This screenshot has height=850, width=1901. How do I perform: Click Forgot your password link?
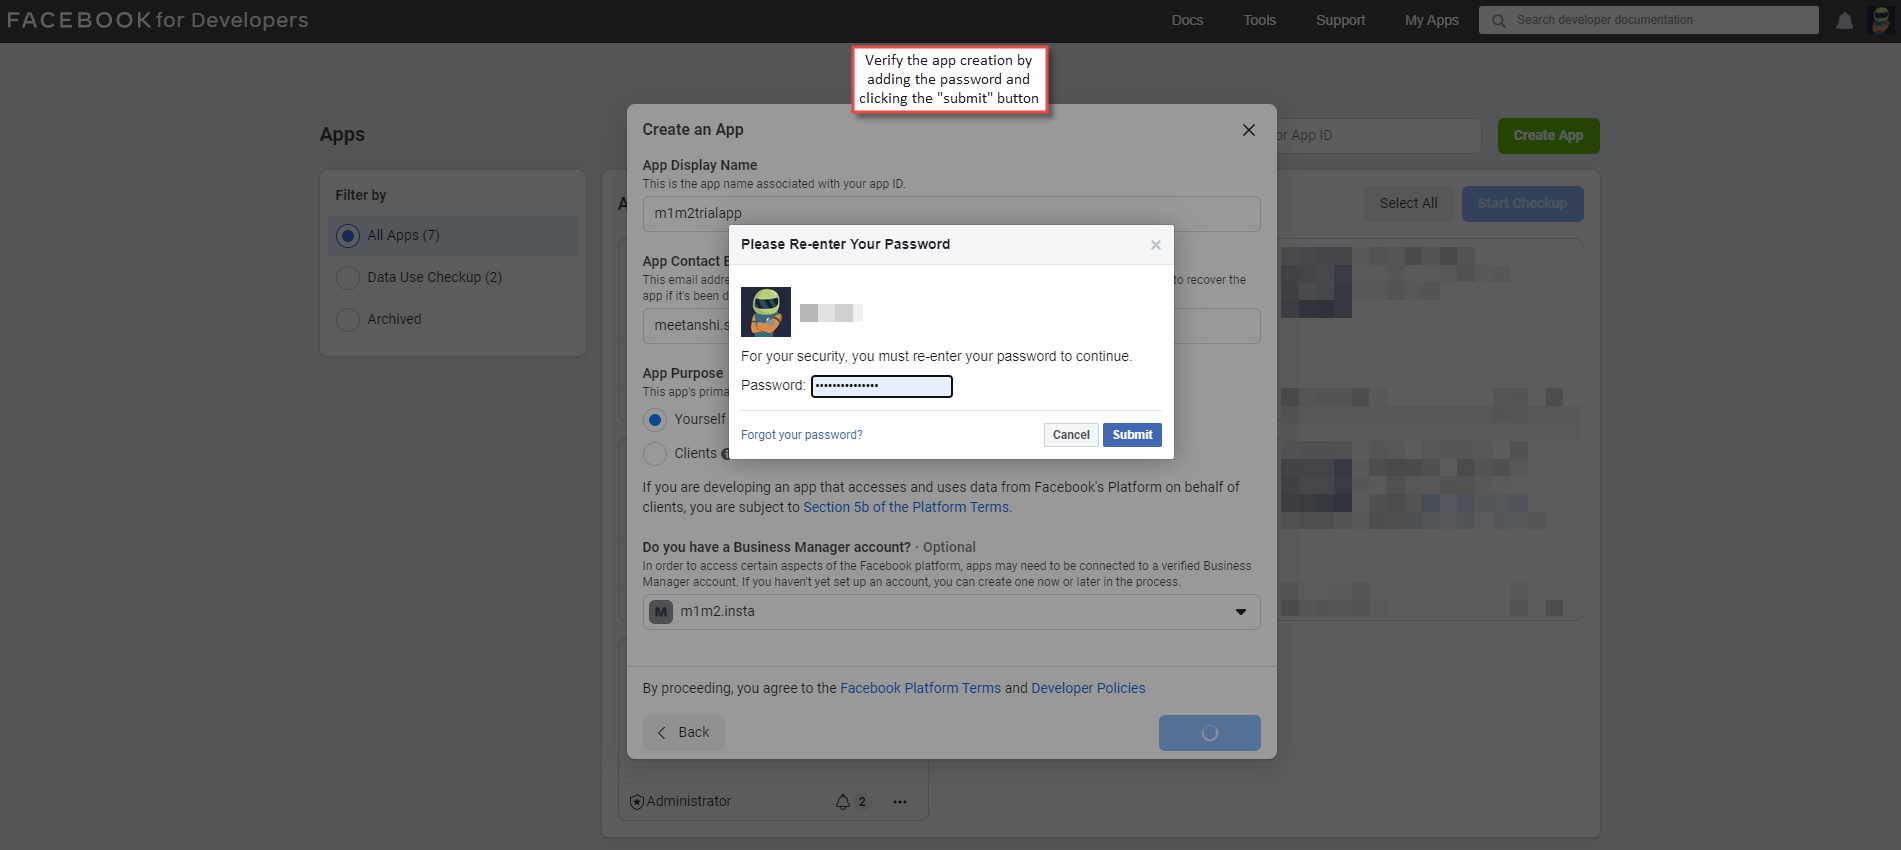tap(801, 435)
